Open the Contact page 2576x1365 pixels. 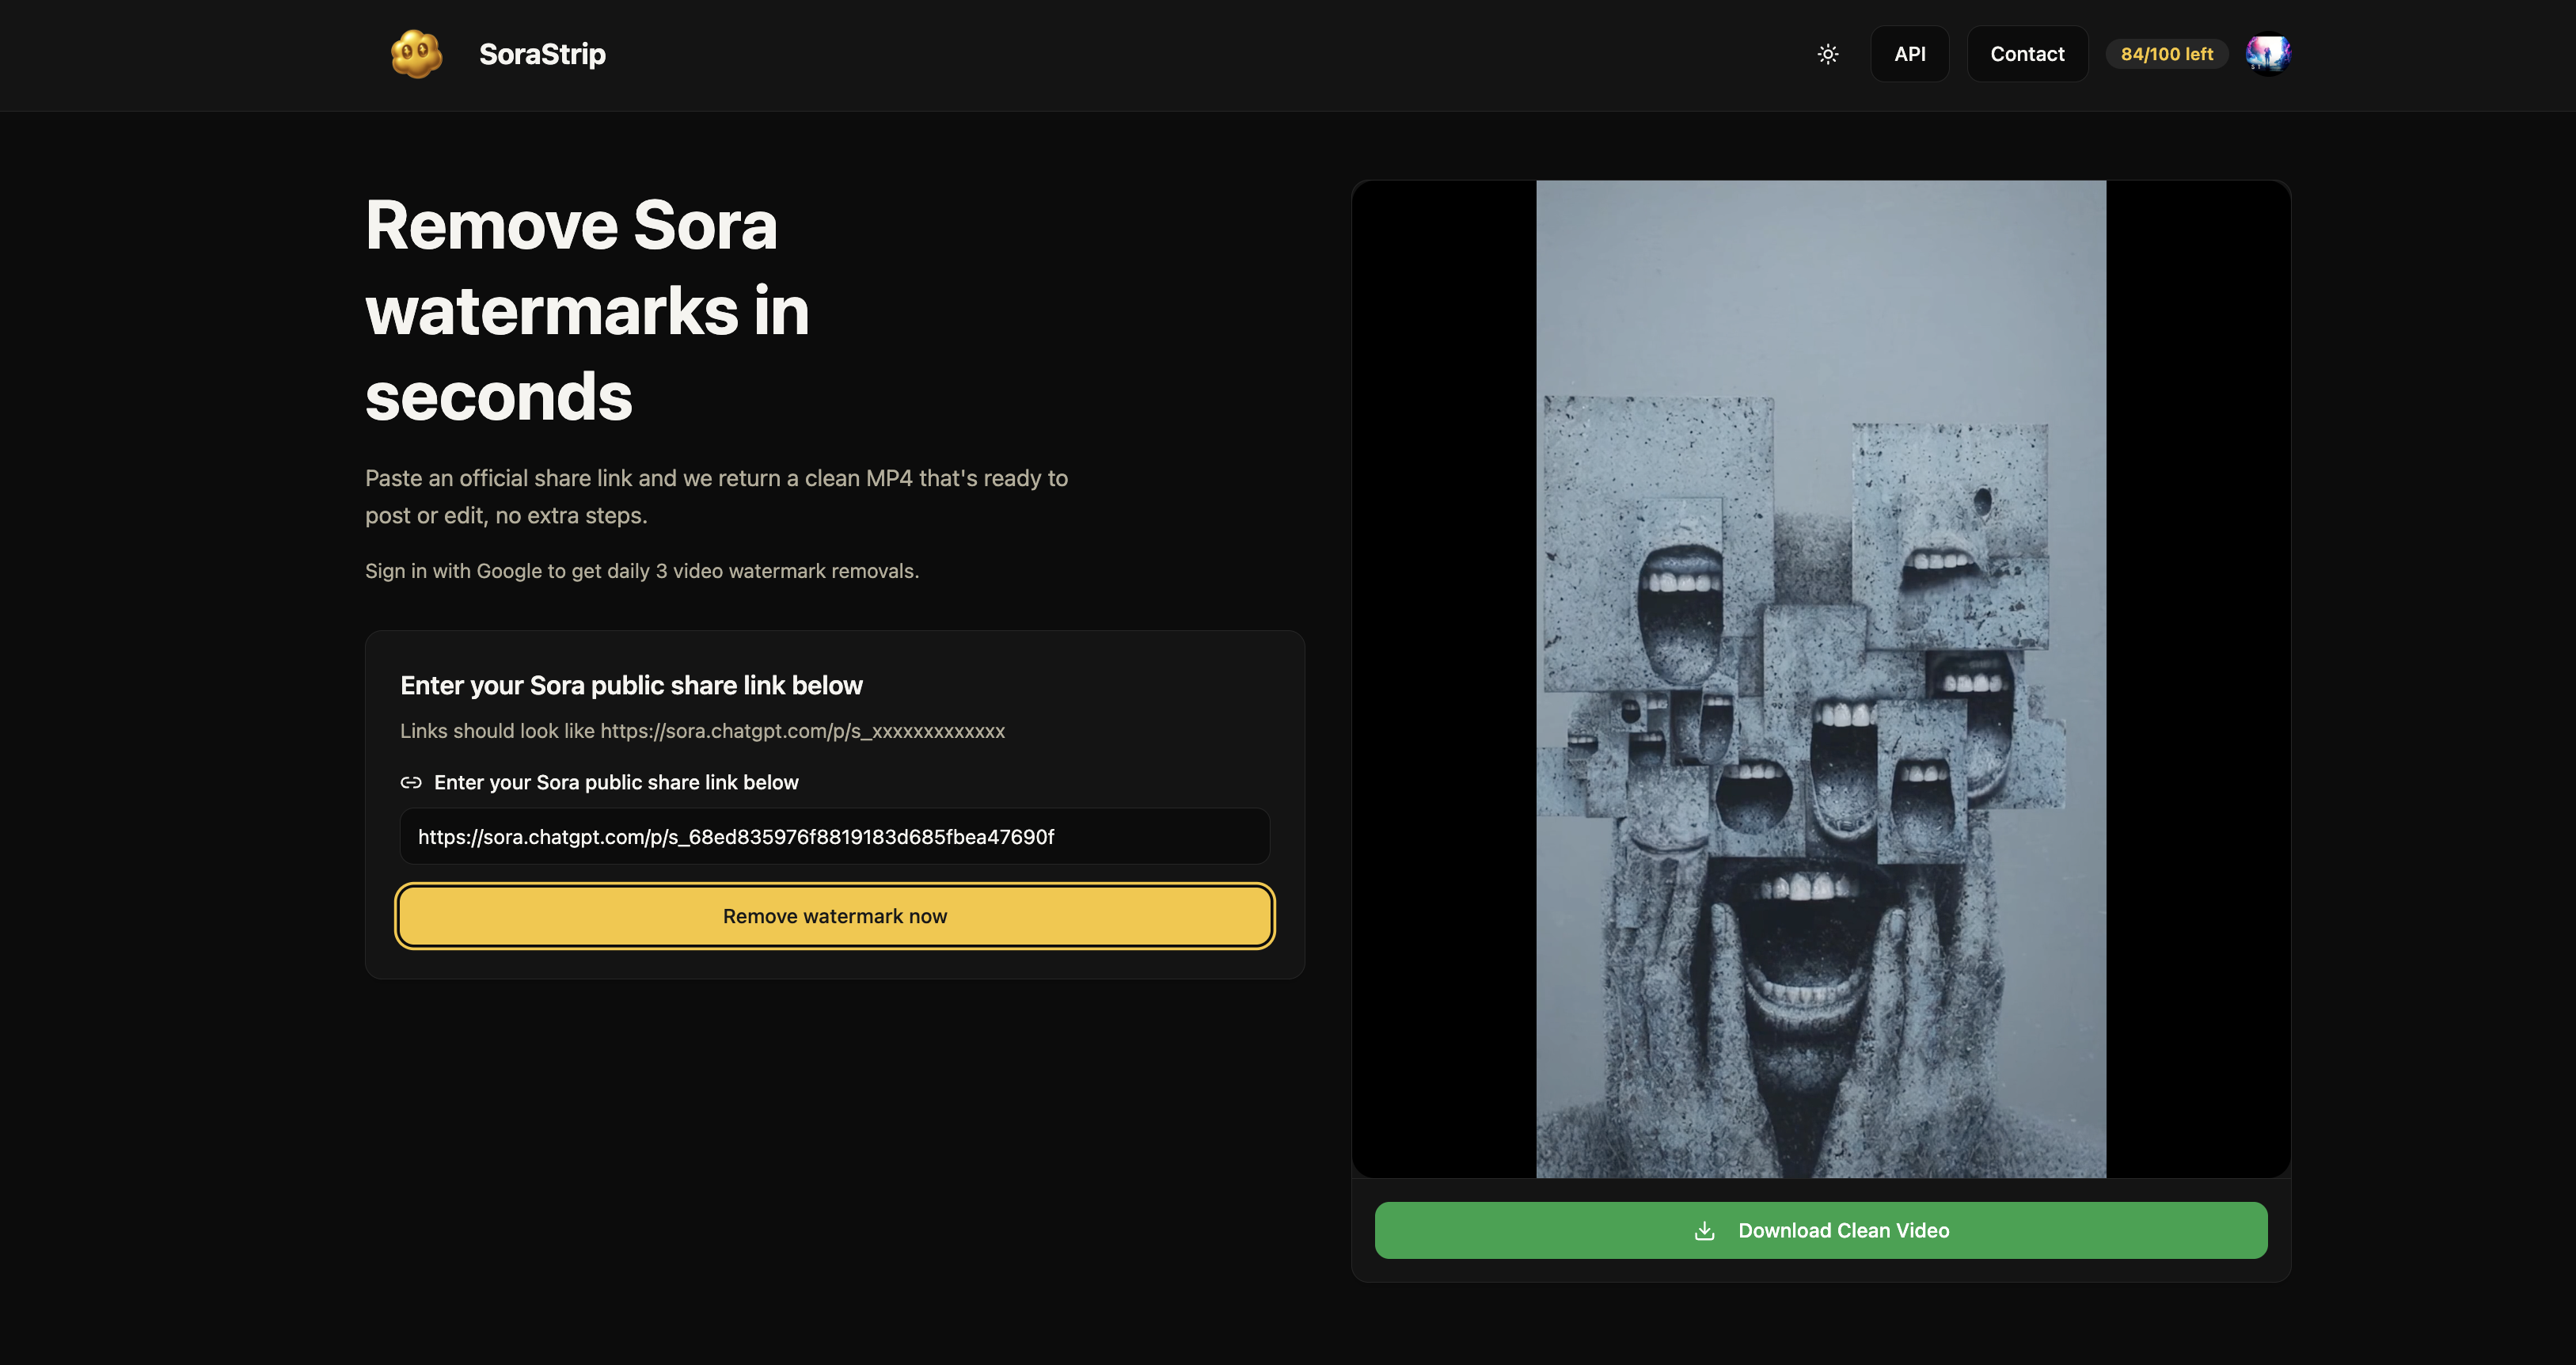tap(2026, 54)
